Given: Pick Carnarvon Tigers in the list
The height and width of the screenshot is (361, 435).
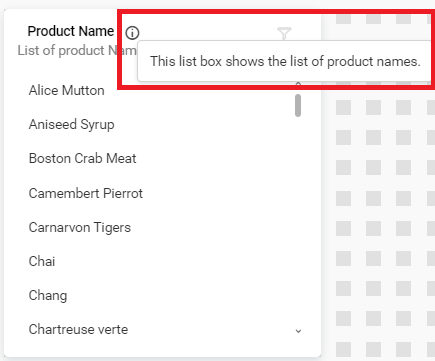Looking at the screenshot, I should tap(80, 228).
